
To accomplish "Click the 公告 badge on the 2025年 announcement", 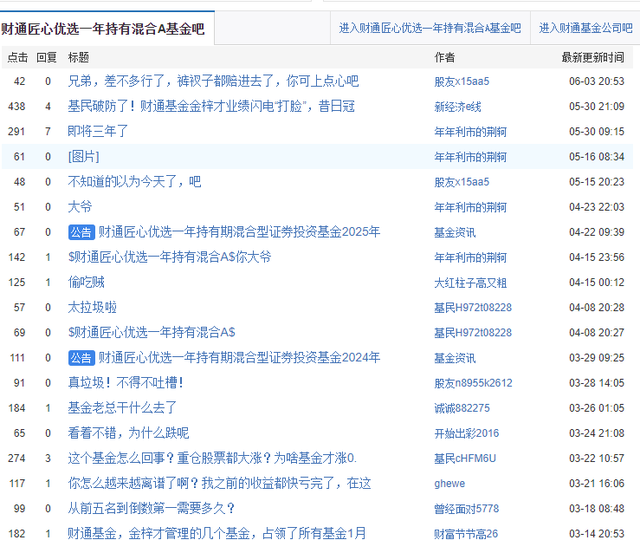I will pyautogui.click(x=81, y=232).
